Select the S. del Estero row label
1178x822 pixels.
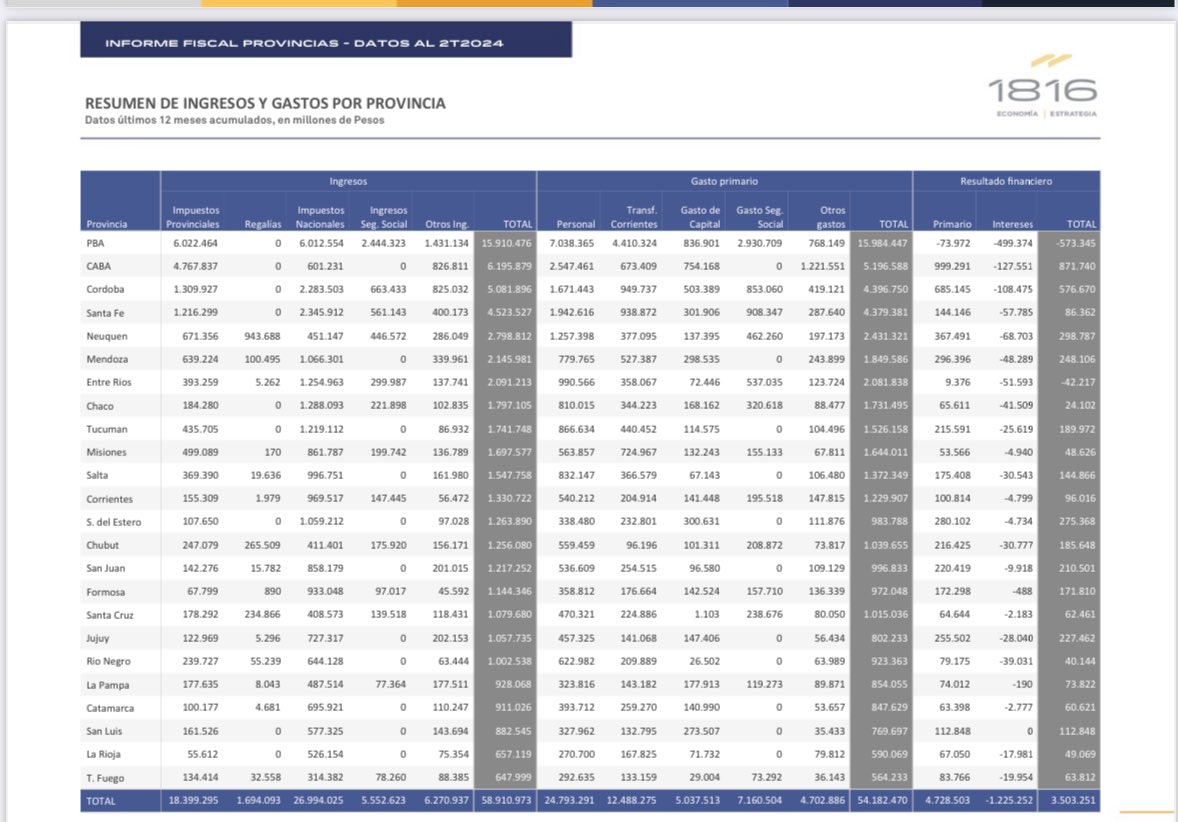pyautogui.click(x=113, y=522)
